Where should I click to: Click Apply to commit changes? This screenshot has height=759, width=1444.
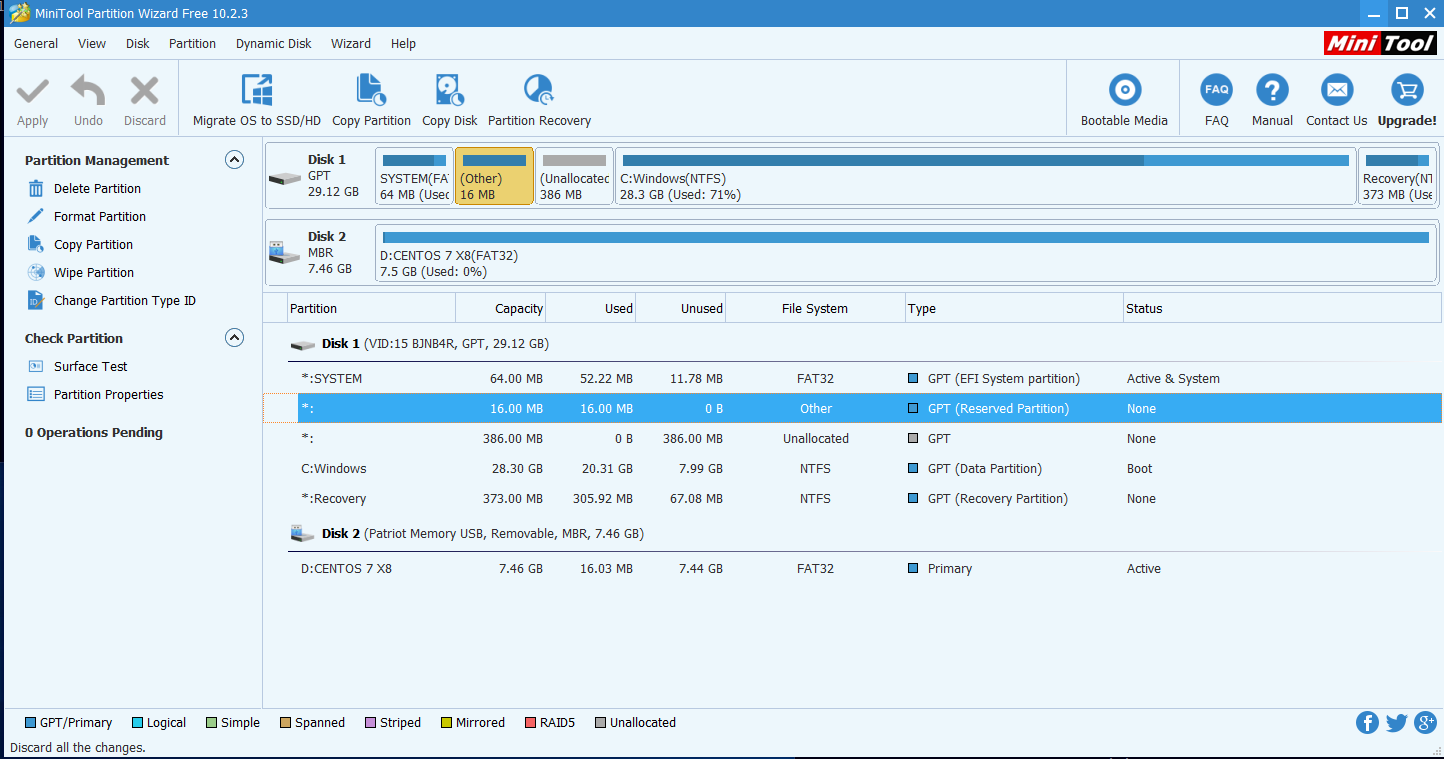32,97
